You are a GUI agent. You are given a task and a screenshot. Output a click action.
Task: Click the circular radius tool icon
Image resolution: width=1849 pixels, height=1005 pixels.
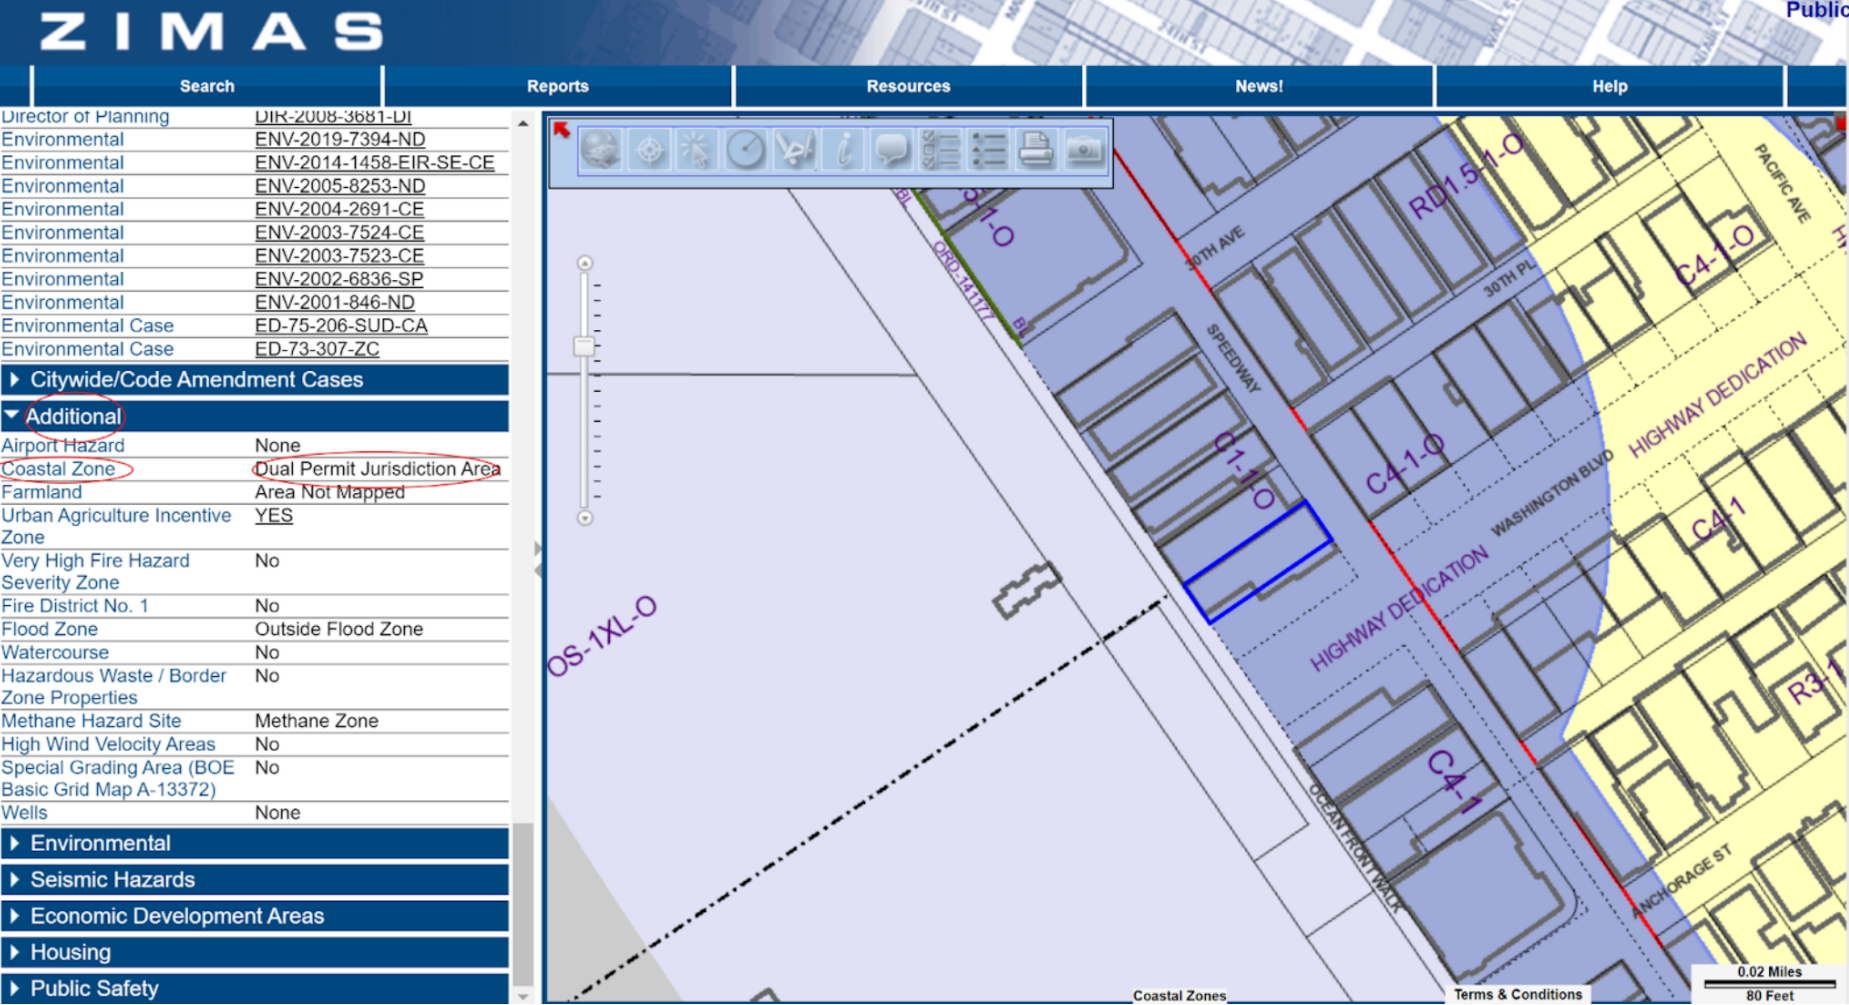[746, 151]
